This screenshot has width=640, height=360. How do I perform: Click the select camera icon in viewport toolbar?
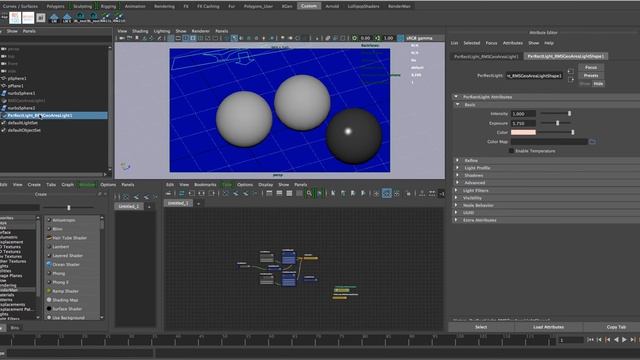(122, 38)
